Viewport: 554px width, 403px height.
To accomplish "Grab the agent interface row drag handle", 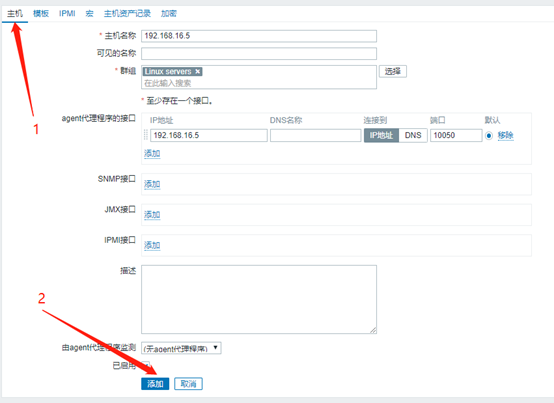I will click(x=146, y=135).
